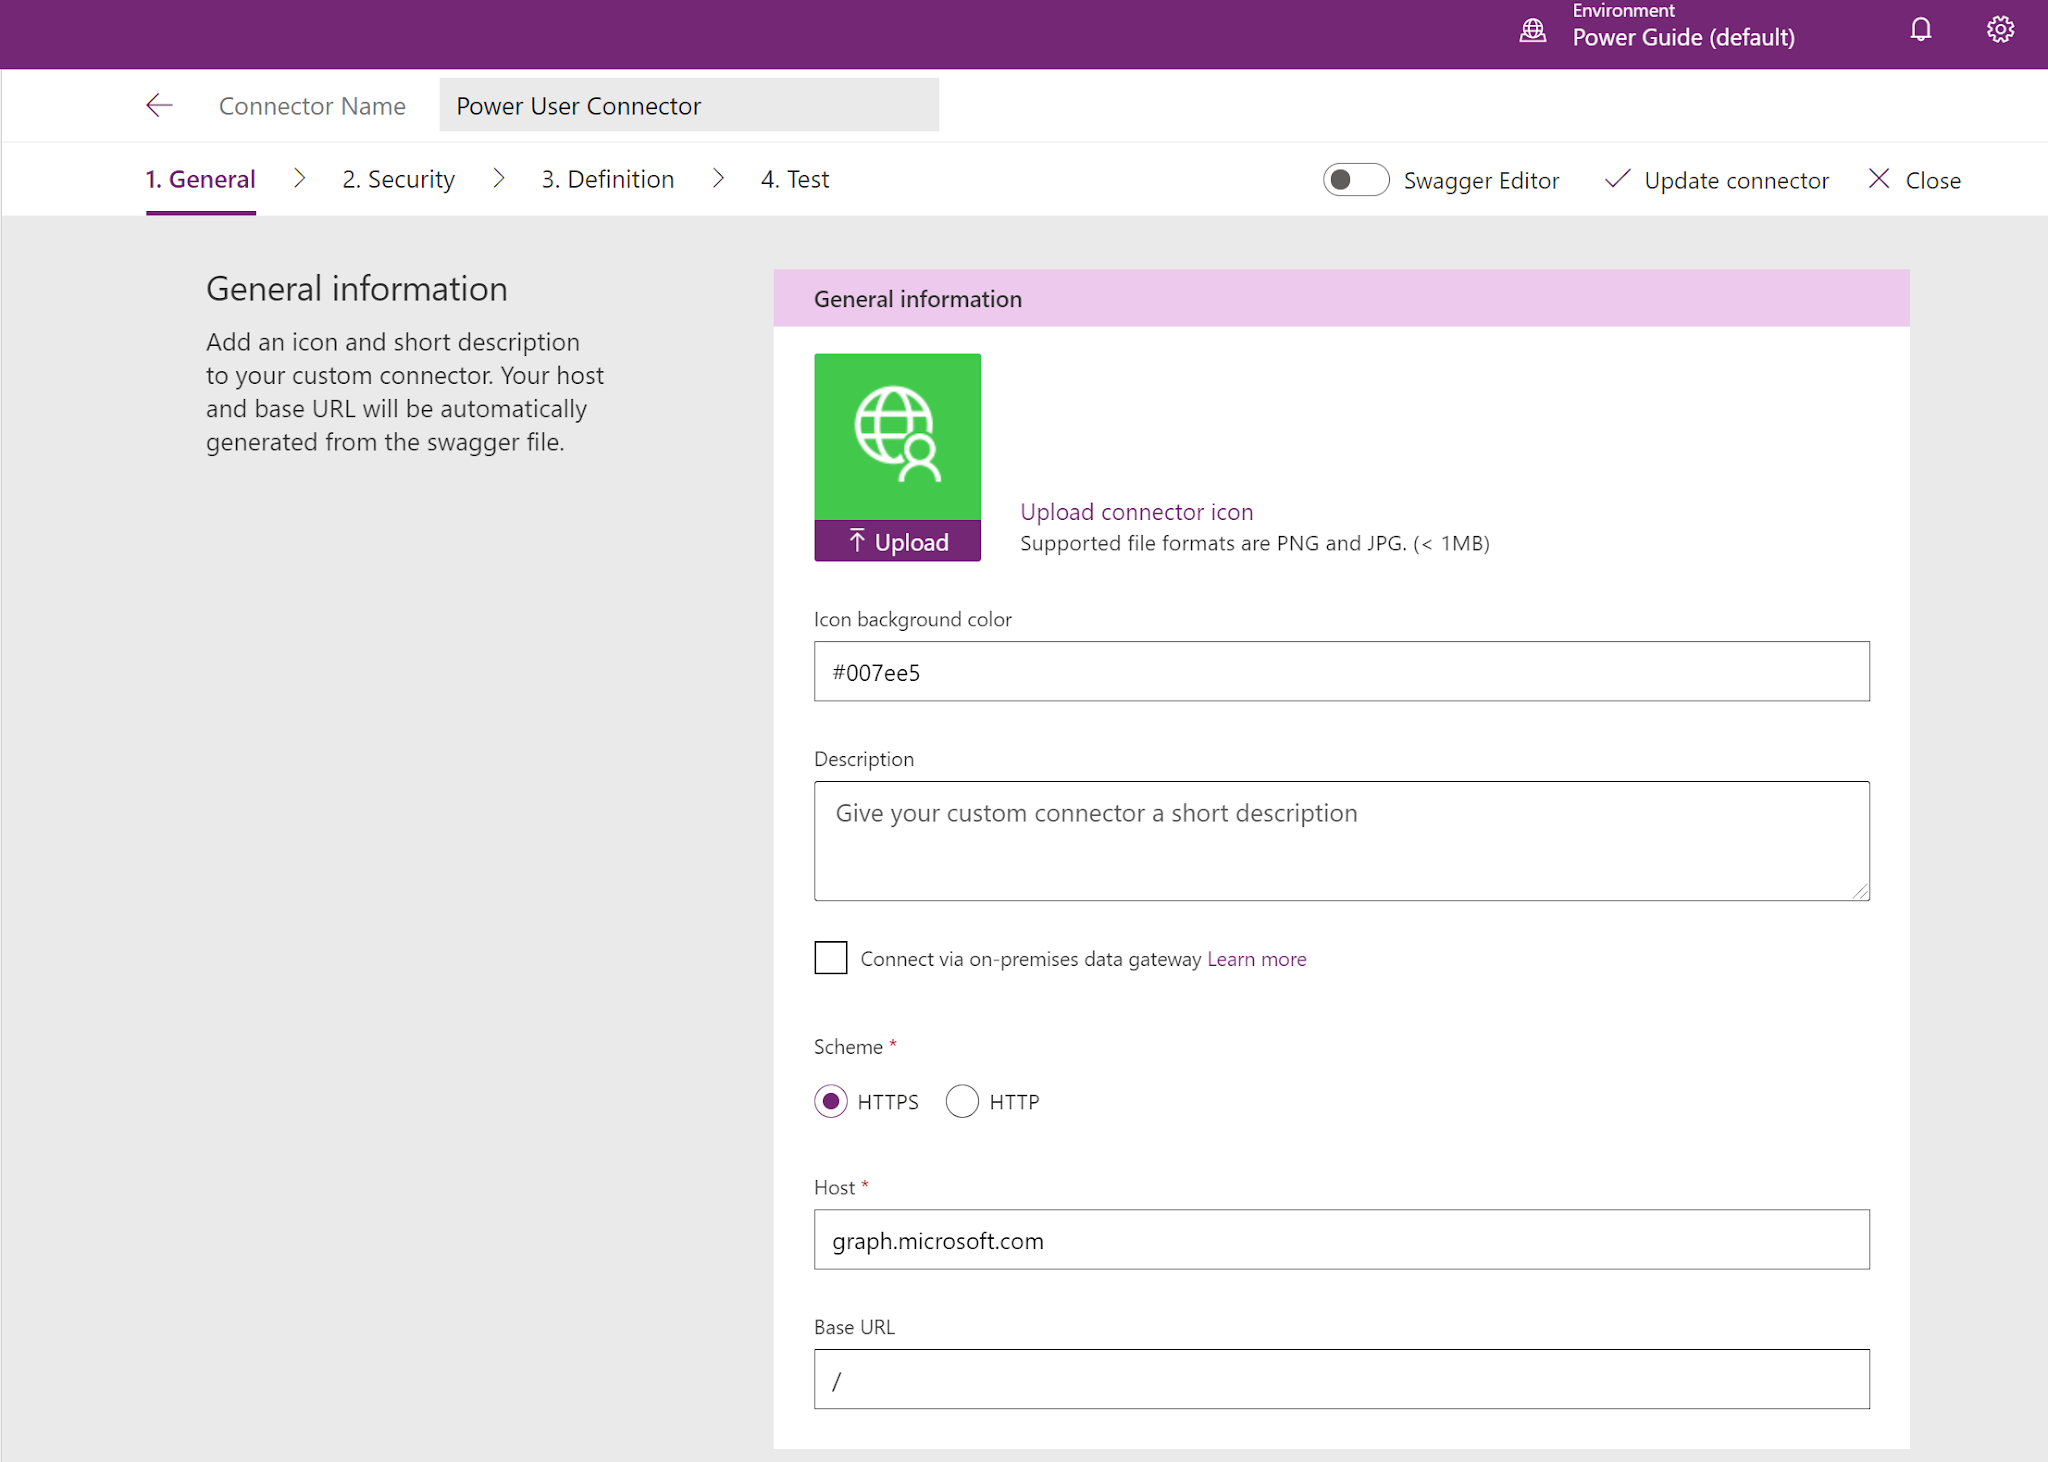The width and height of the screenshot is (2048, 1462).
Task: Click the X icon beside Close
Action: coord(1879,179)
